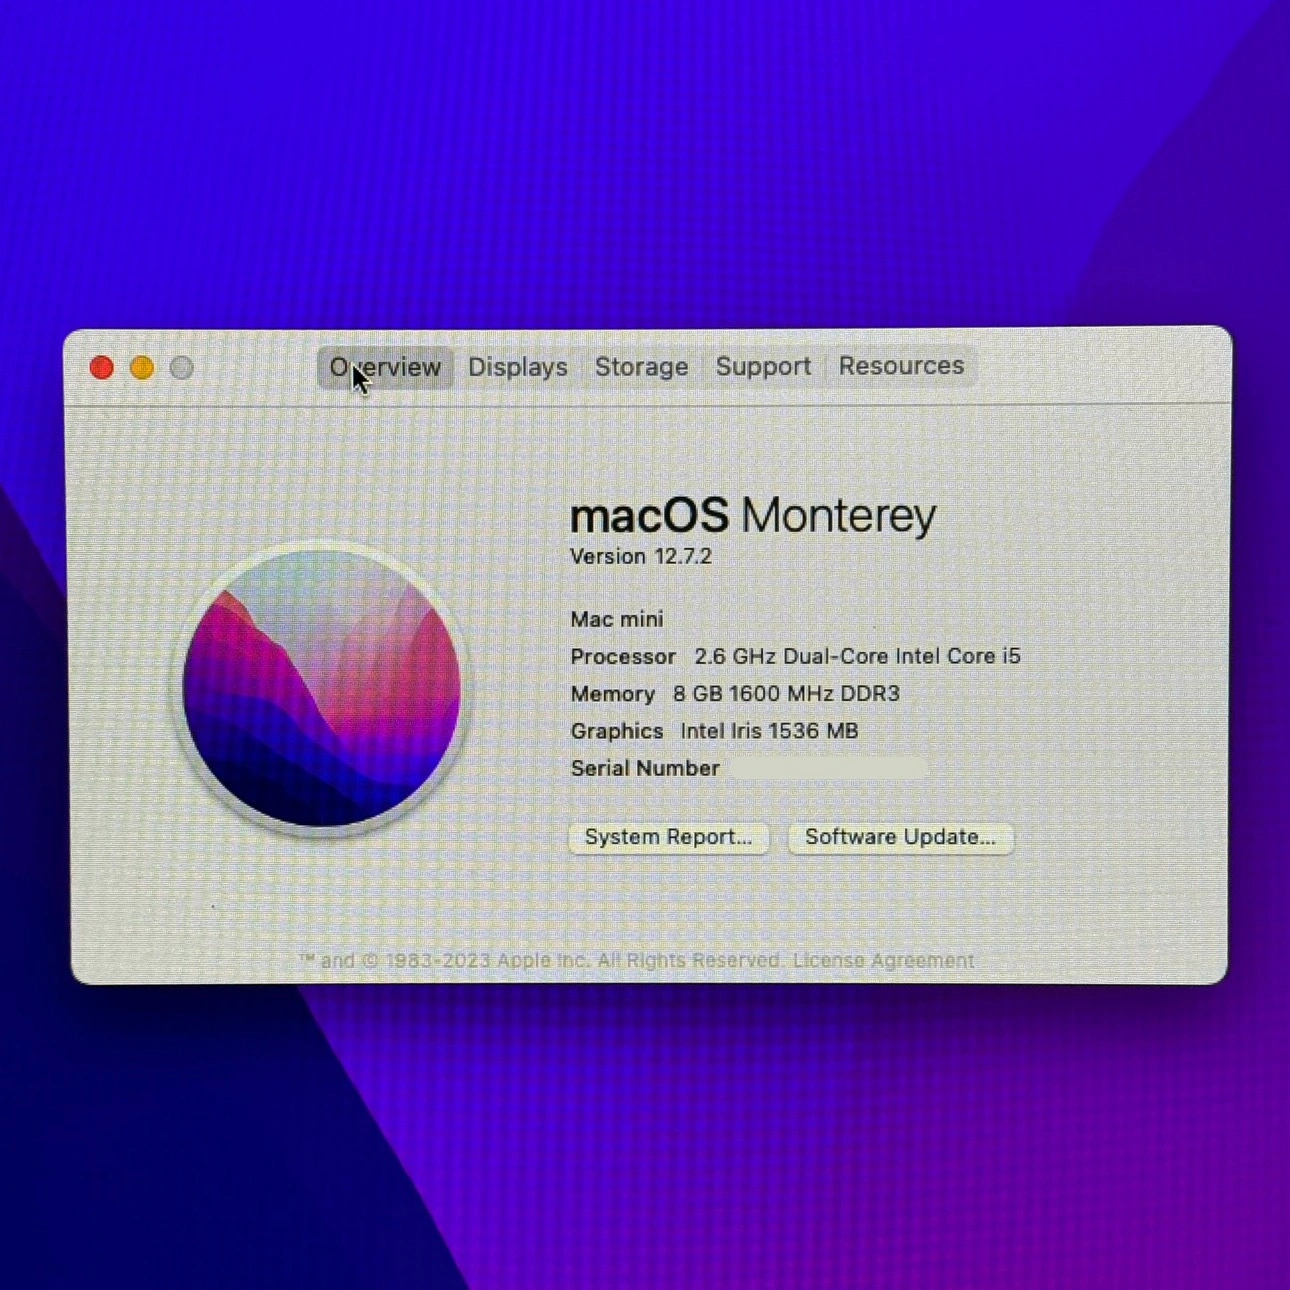The image size is (1290, 1290).
Task: Select the Overview tab
Action: coord(385,367)
